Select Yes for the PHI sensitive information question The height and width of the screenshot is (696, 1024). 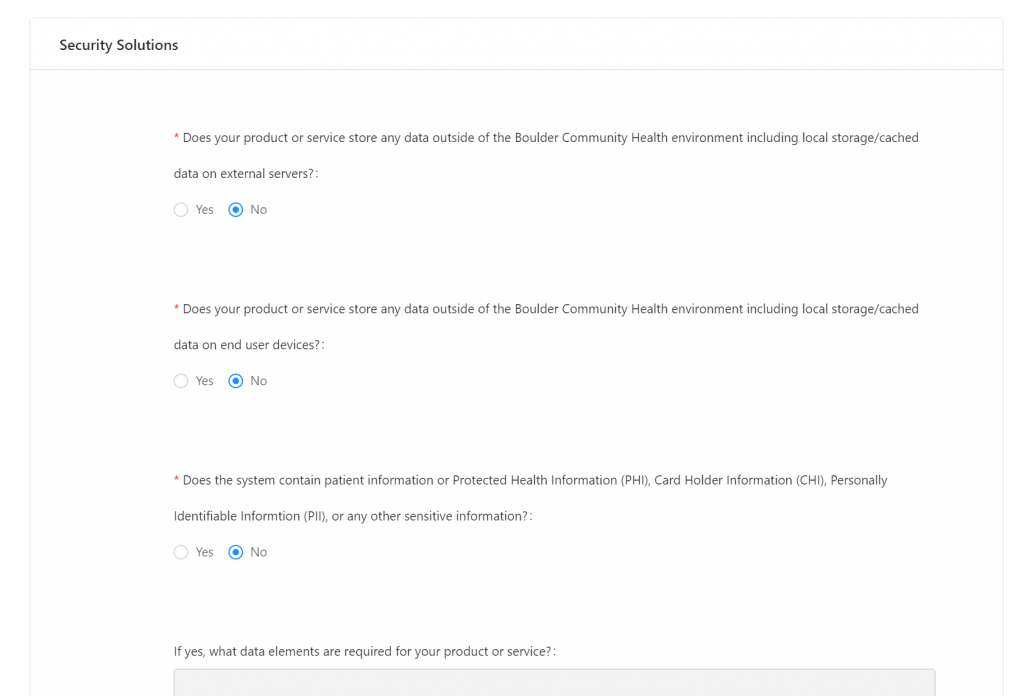pos(181,552)
